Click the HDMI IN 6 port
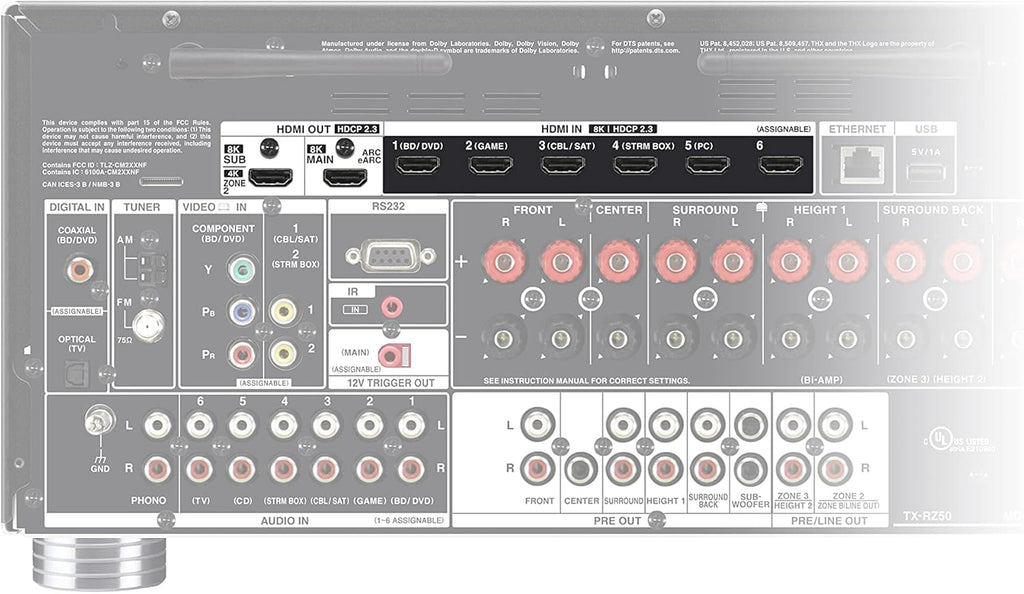Screen dimensions: 1024x594 pos(780,165)
